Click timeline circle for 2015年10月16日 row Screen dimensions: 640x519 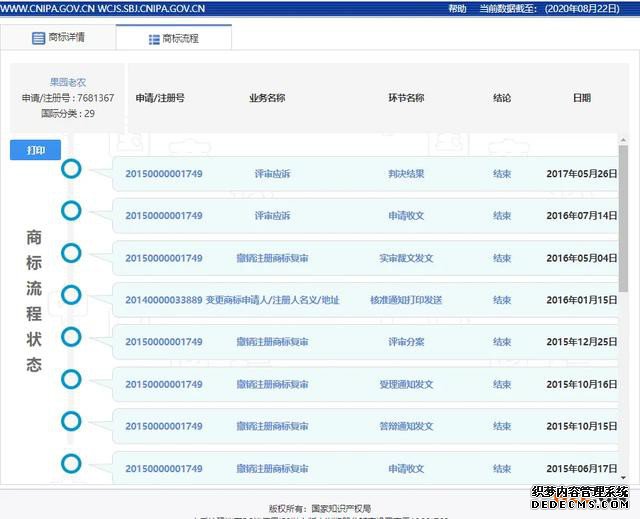tap(71, 379)
